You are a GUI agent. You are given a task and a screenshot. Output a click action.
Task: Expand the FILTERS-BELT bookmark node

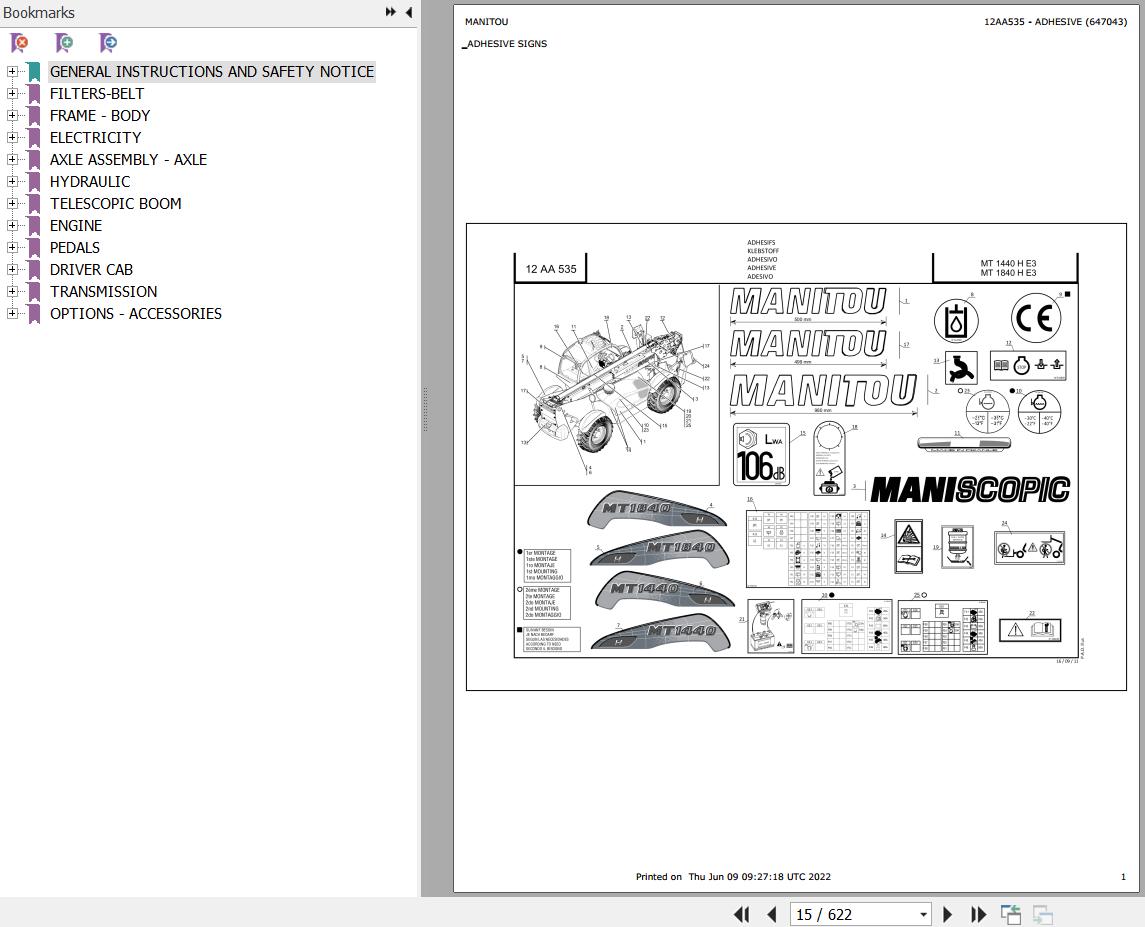12,94
